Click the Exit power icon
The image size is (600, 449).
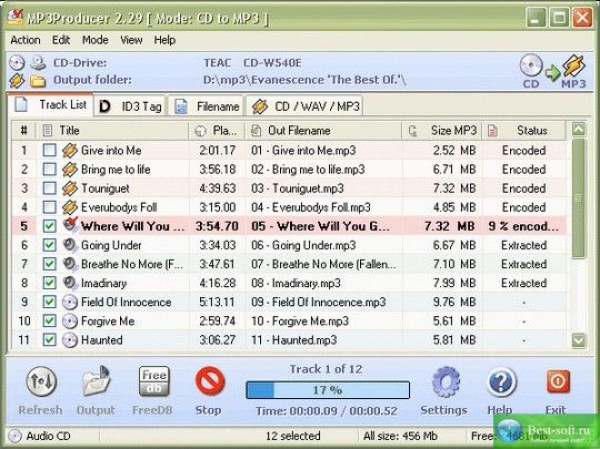pos(558,381)
